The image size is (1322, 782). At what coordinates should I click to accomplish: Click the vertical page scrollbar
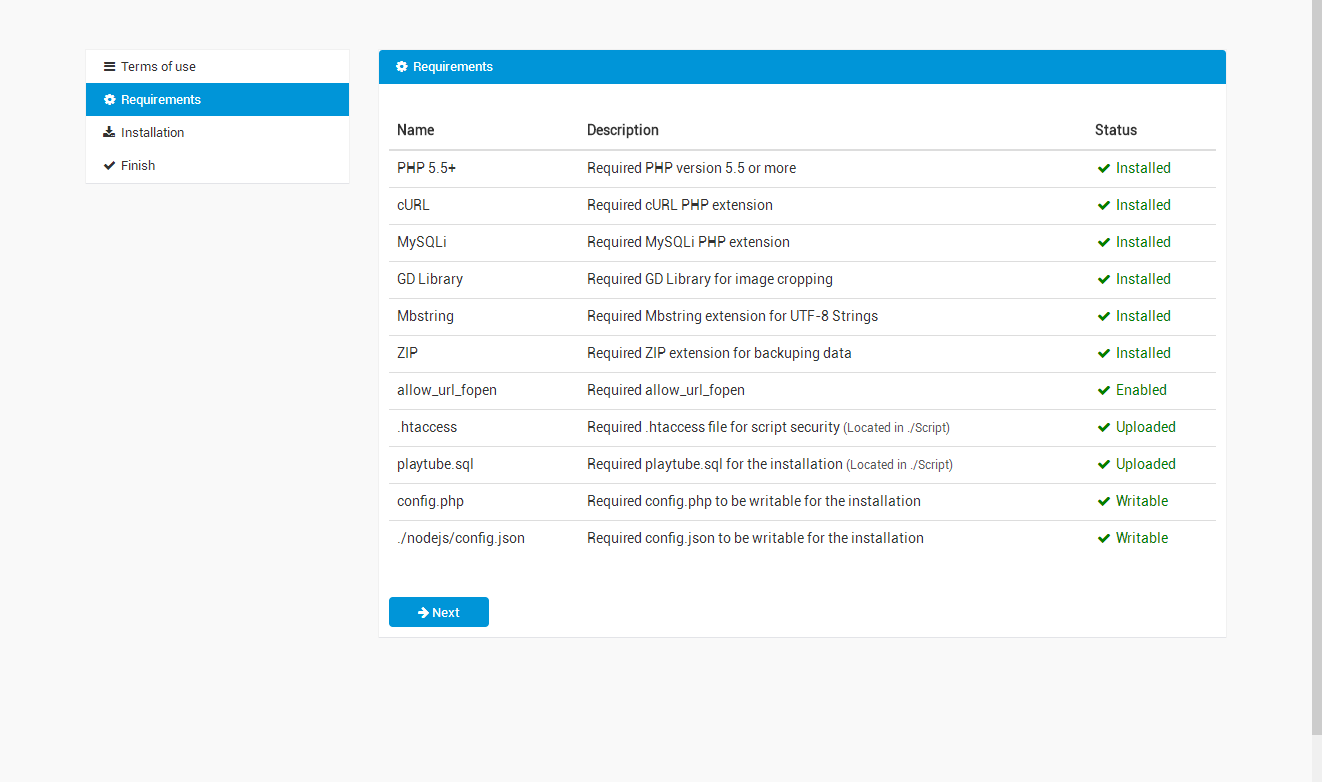pyautogui.click(x=1316, y=370)
